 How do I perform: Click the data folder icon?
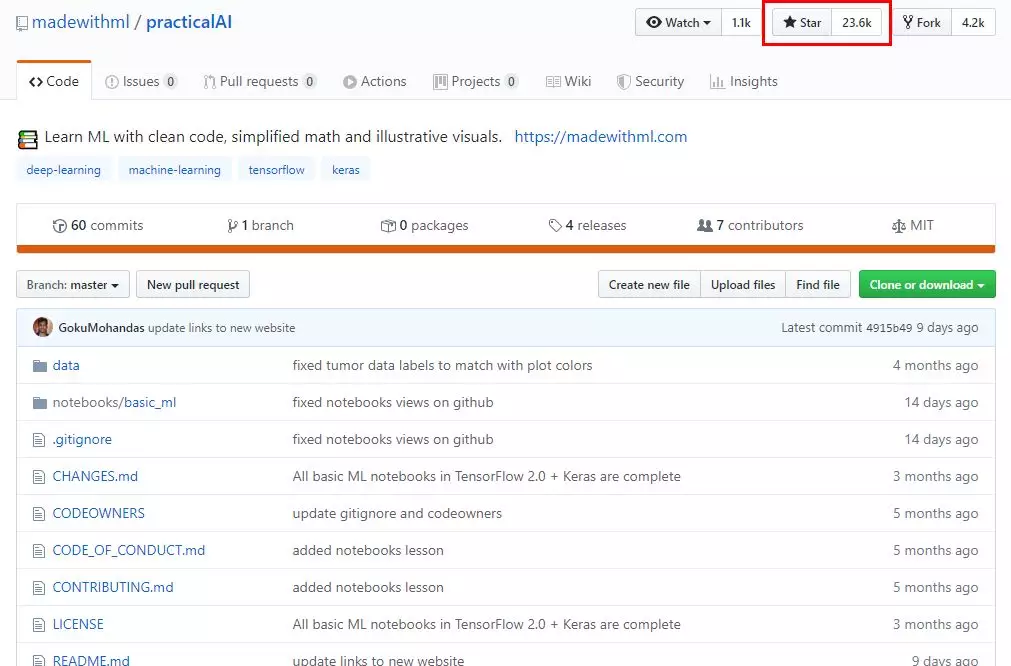click(x=40, y=366)
